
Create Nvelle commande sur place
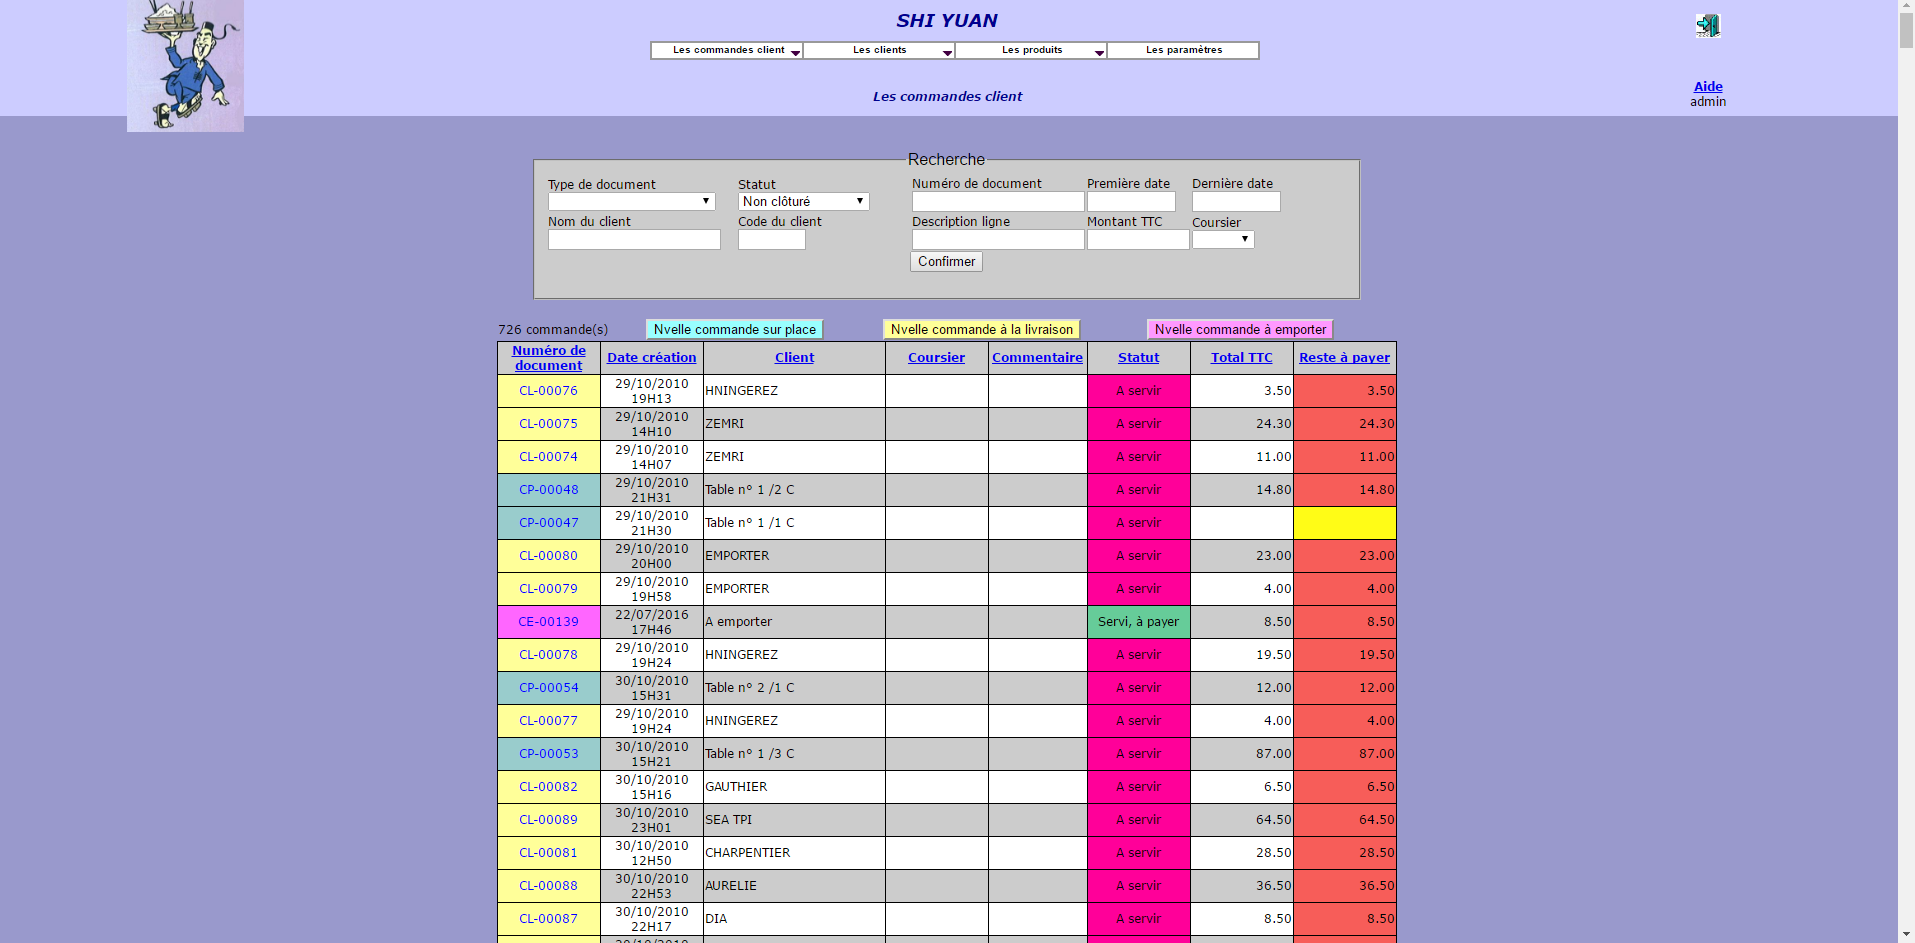[734, 329]
